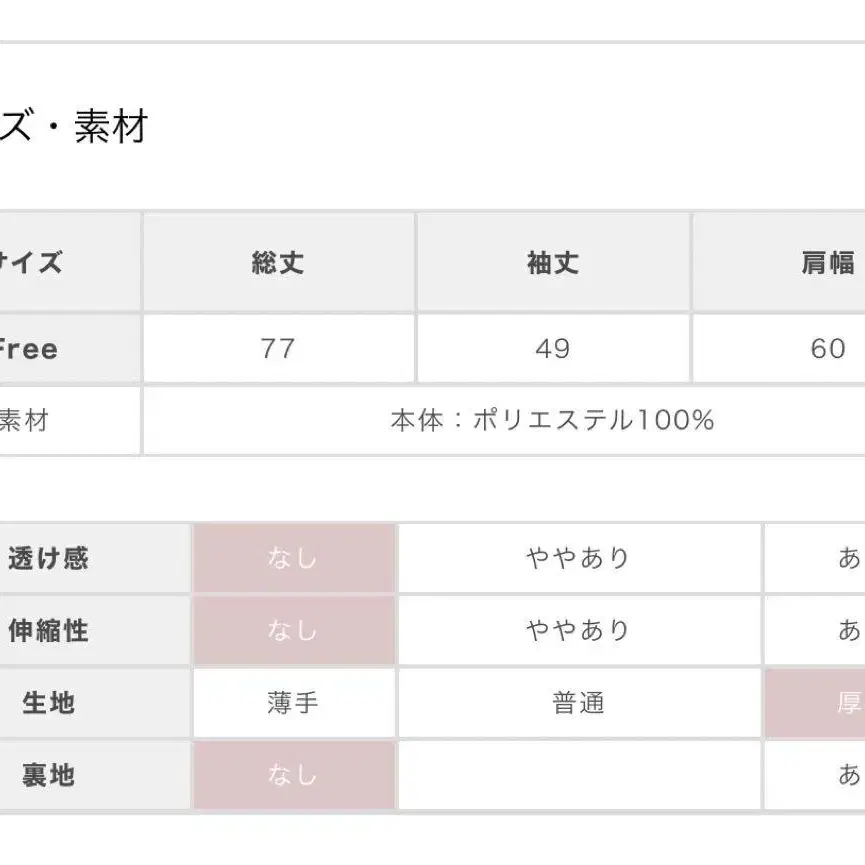Click the 袖丈 column header

553,263
